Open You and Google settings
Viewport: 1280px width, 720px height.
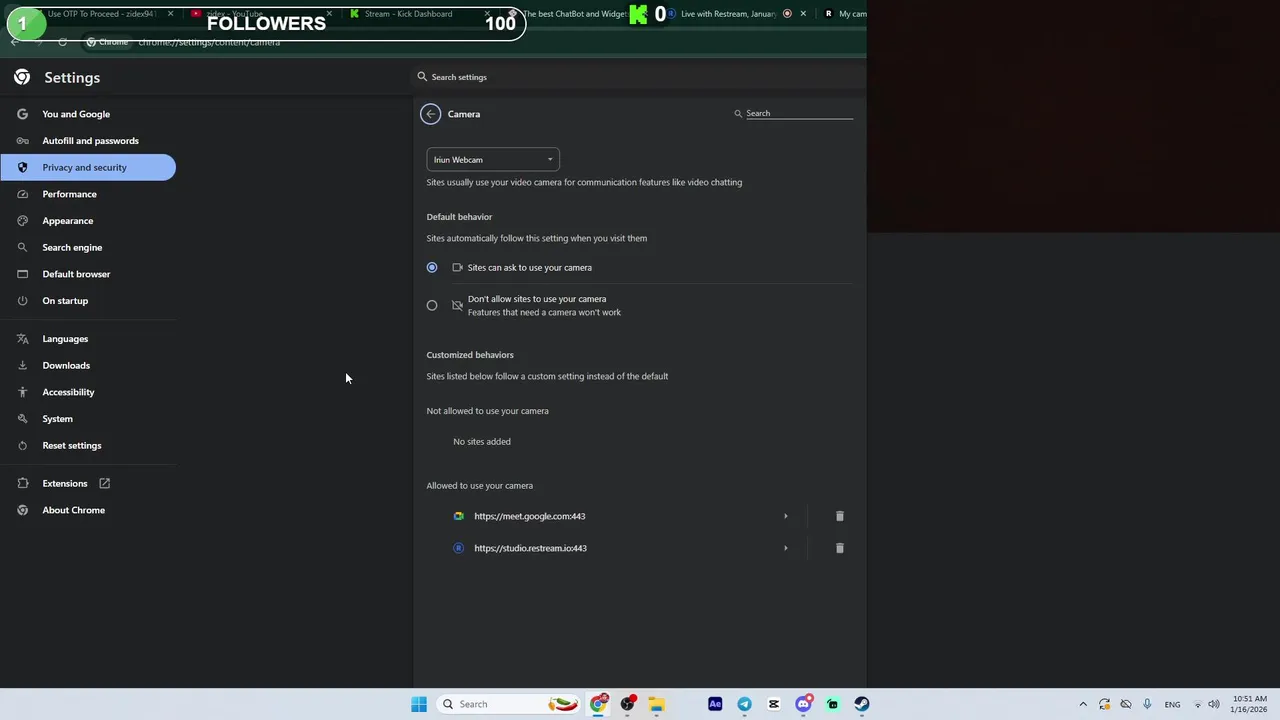[x=76, y=114]
